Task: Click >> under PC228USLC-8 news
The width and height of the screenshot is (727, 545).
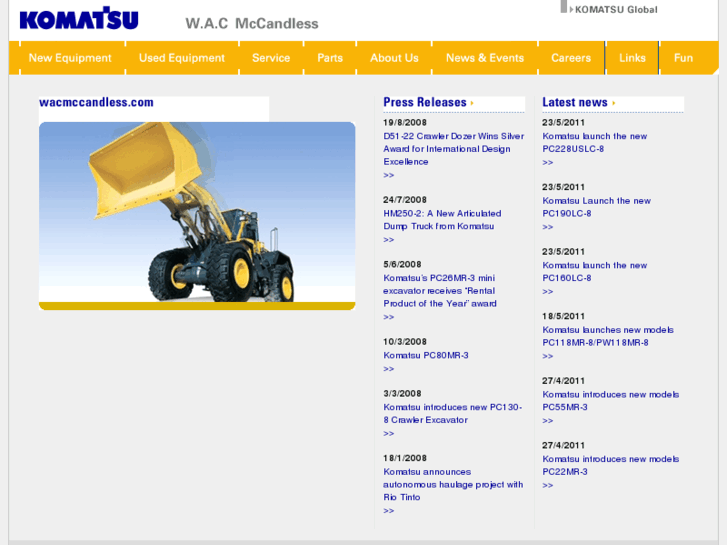Action: tap(548, 163)
